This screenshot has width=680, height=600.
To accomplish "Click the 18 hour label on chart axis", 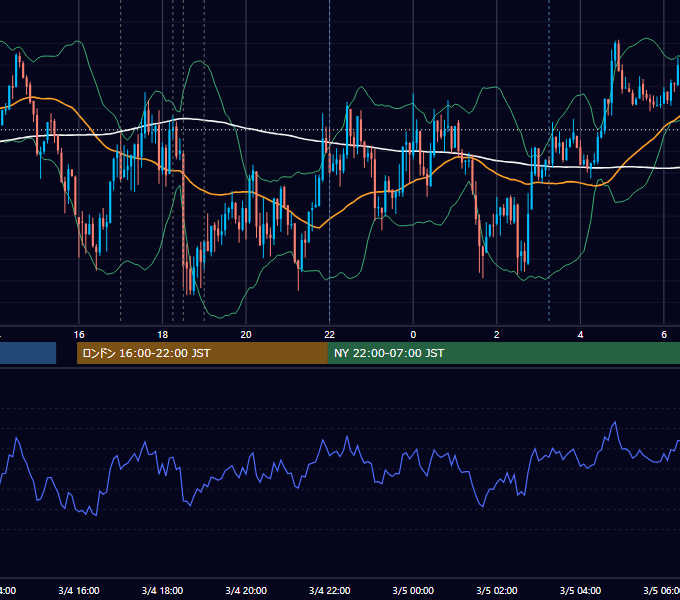I will [x=163, y=334].
